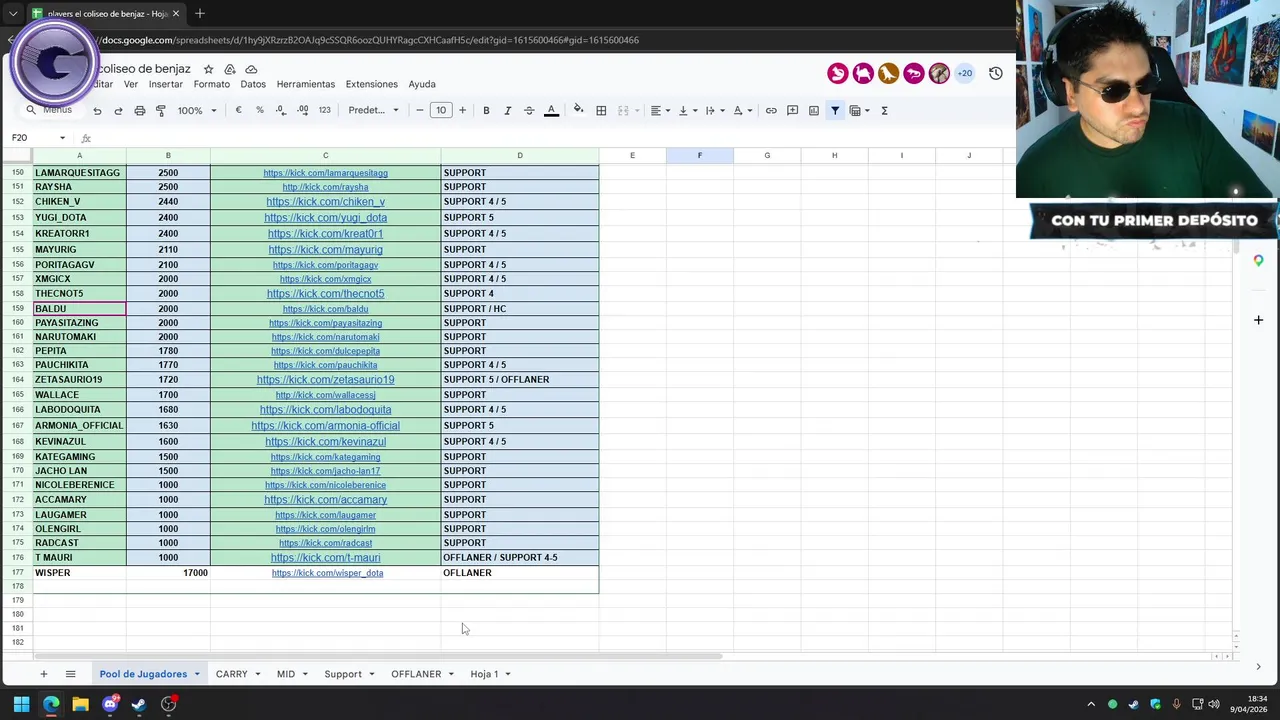Click the Move to folder icon
Screen dimensions: 1280x720
coord(230,69)
